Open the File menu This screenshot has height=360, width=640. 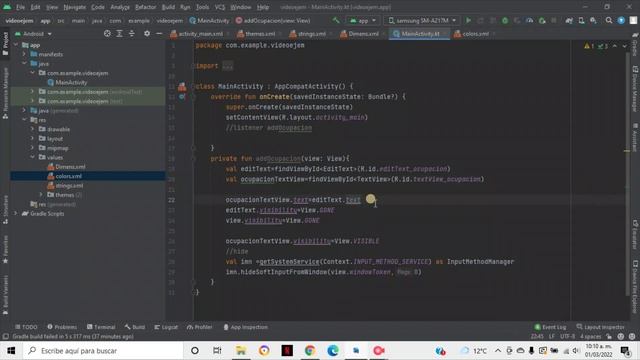tap(20, 7)
